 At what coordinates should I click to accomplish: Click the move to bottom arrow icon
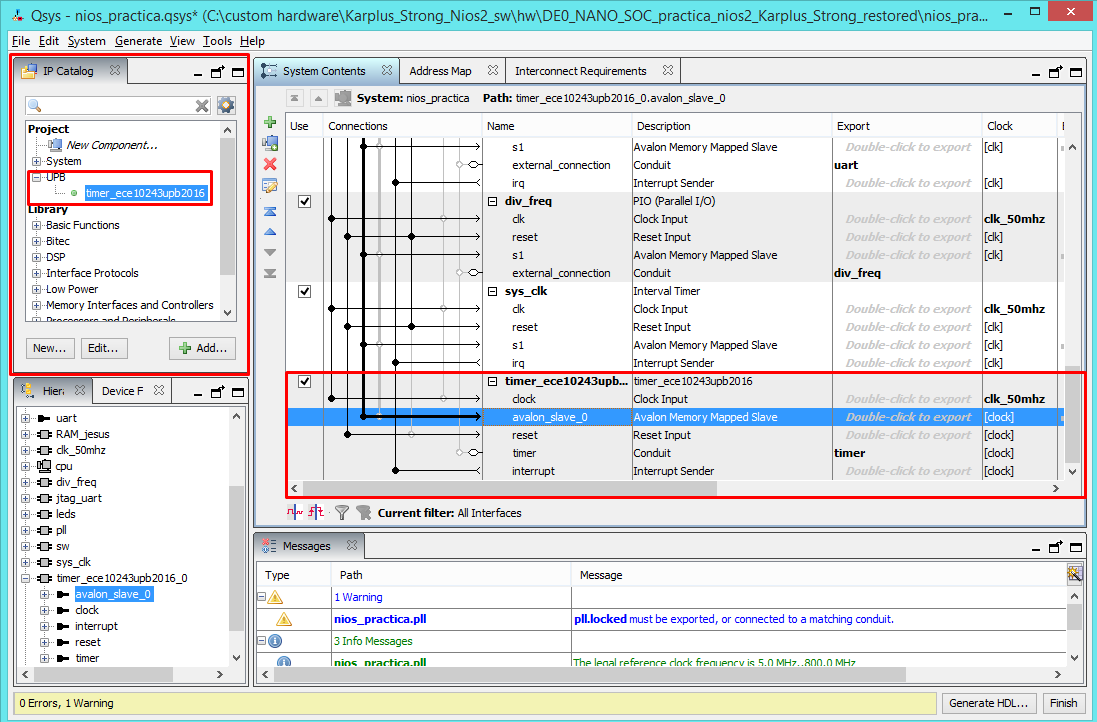[270, 273]
